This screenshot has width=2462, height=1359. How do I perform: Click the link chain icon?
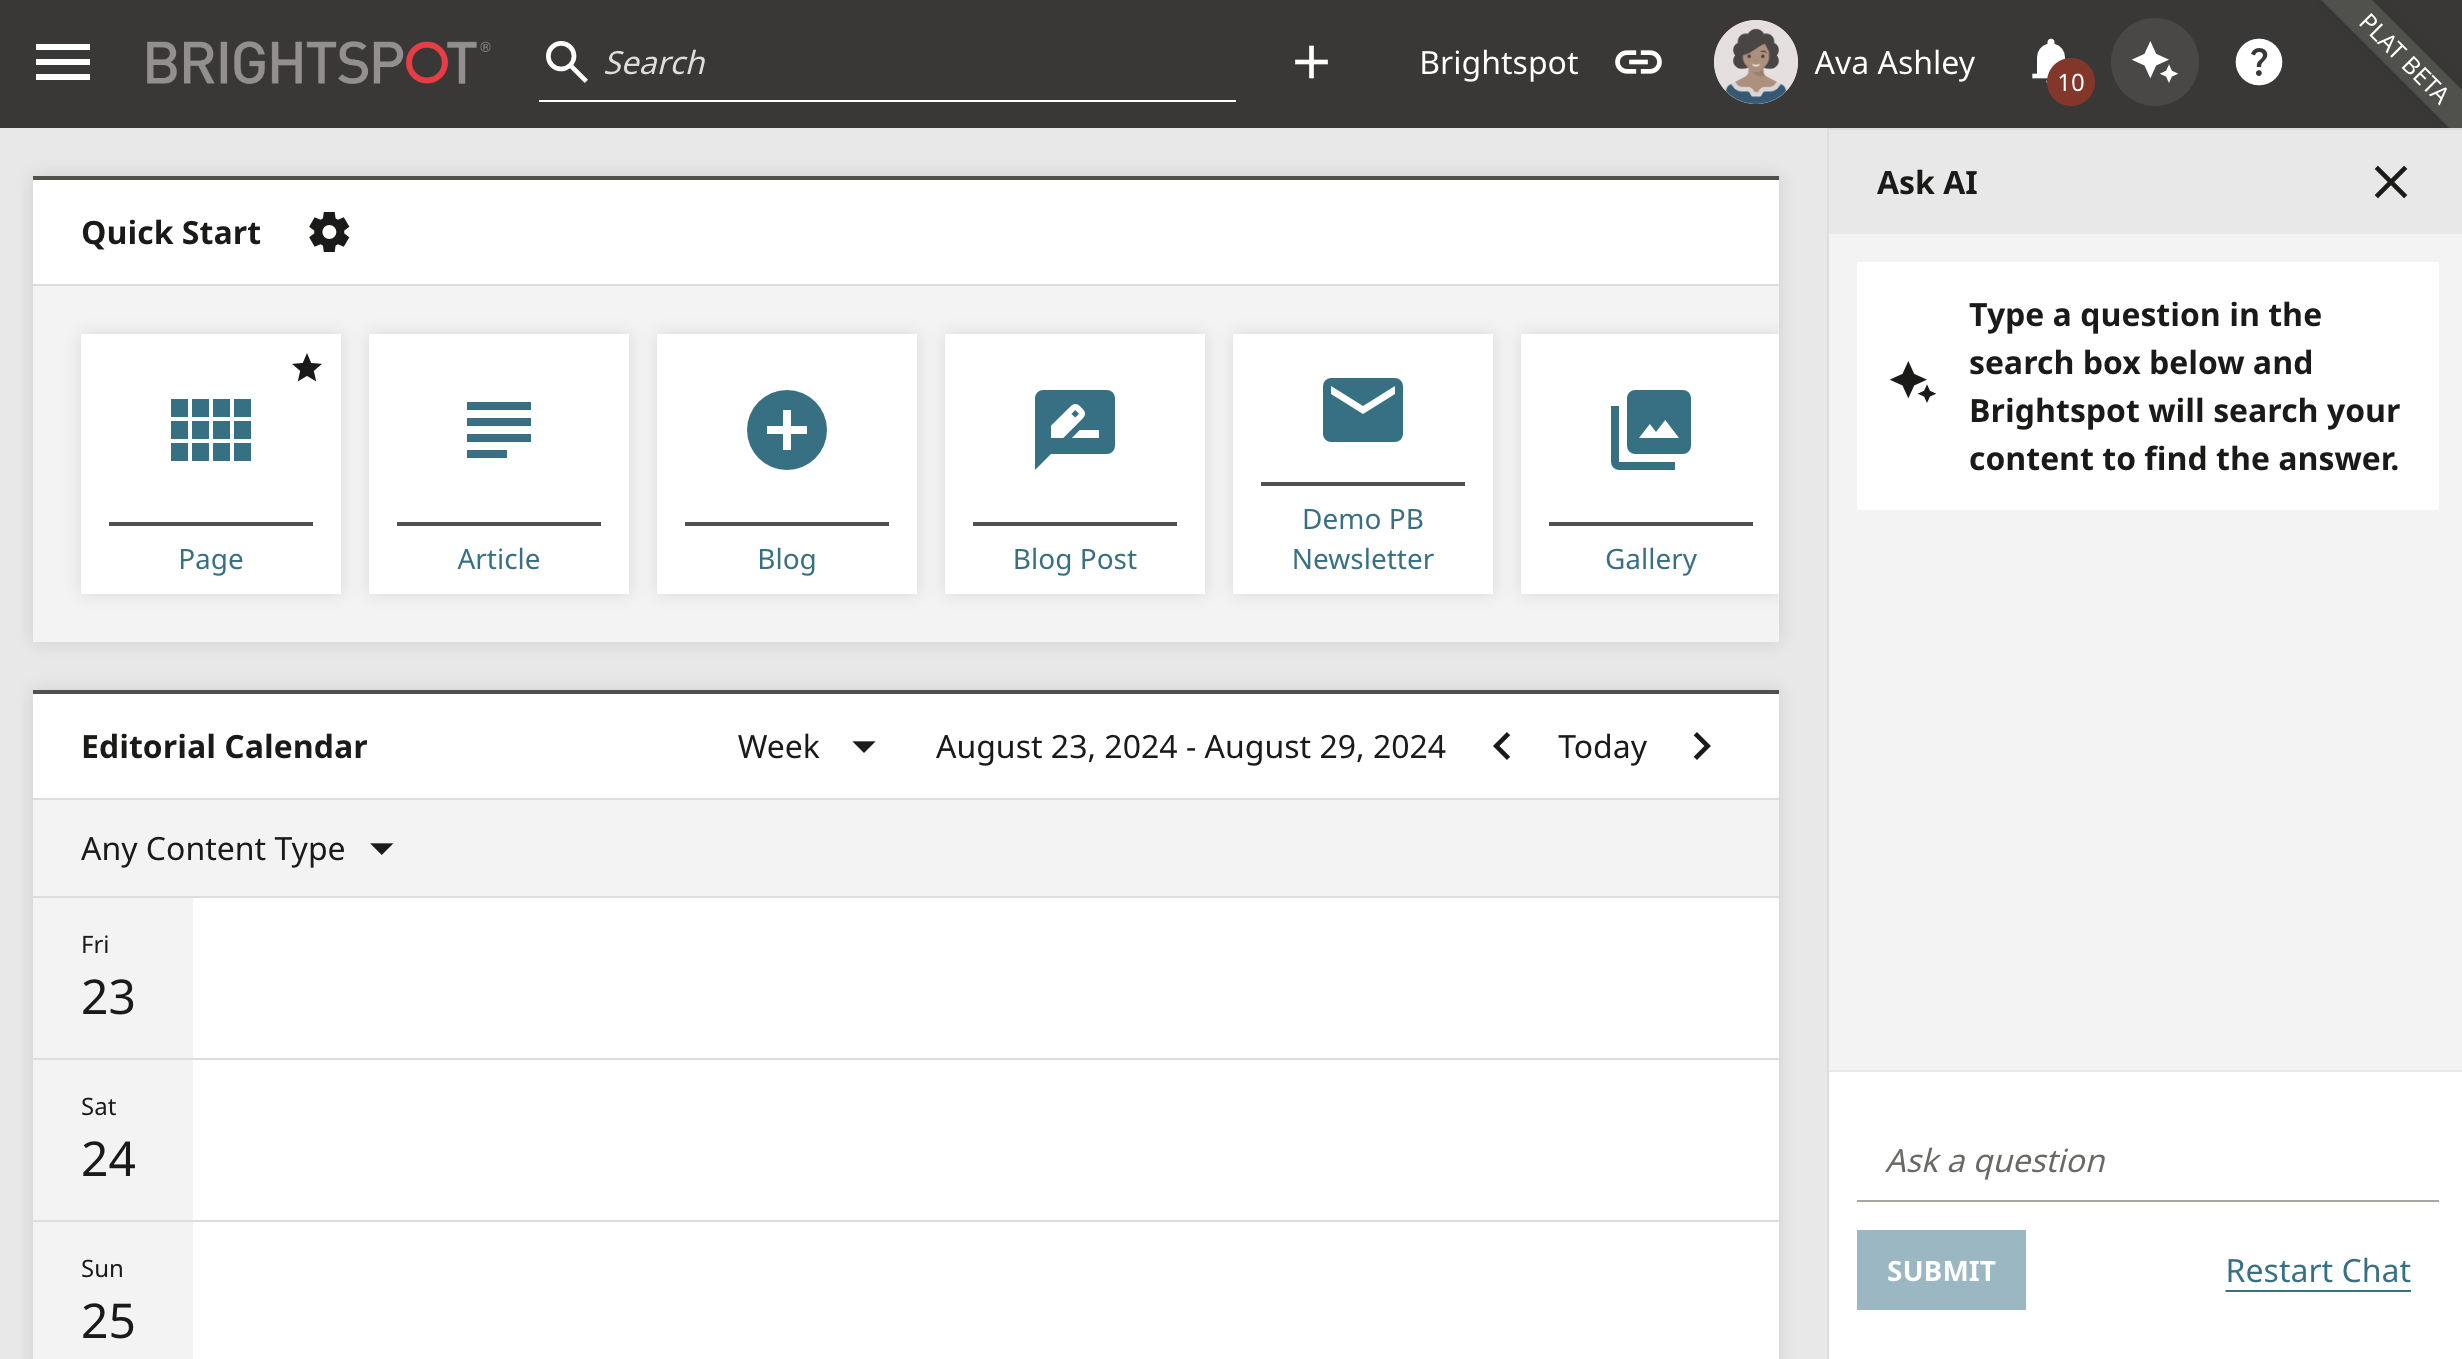click(x=1638, y=62)
